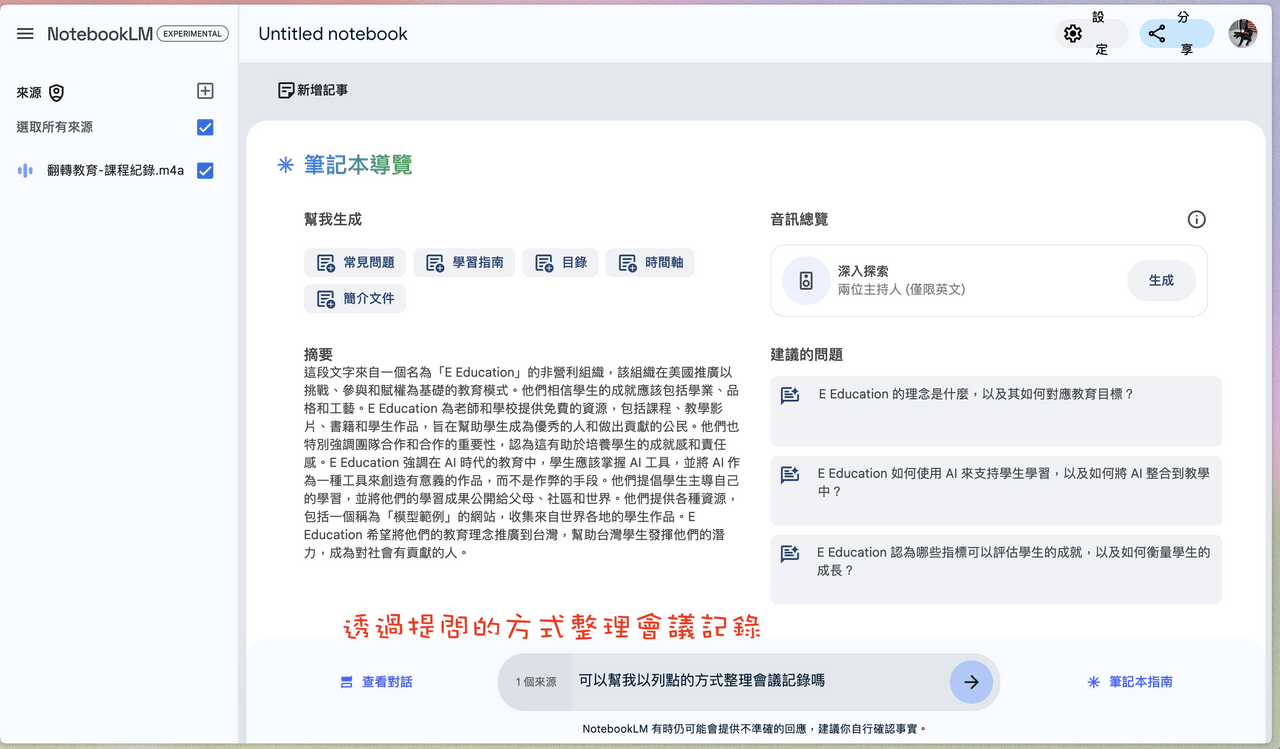Uncheck the 翻轉教育-課程紀錄.m4a source checkbox

click(x=205, y=171)
